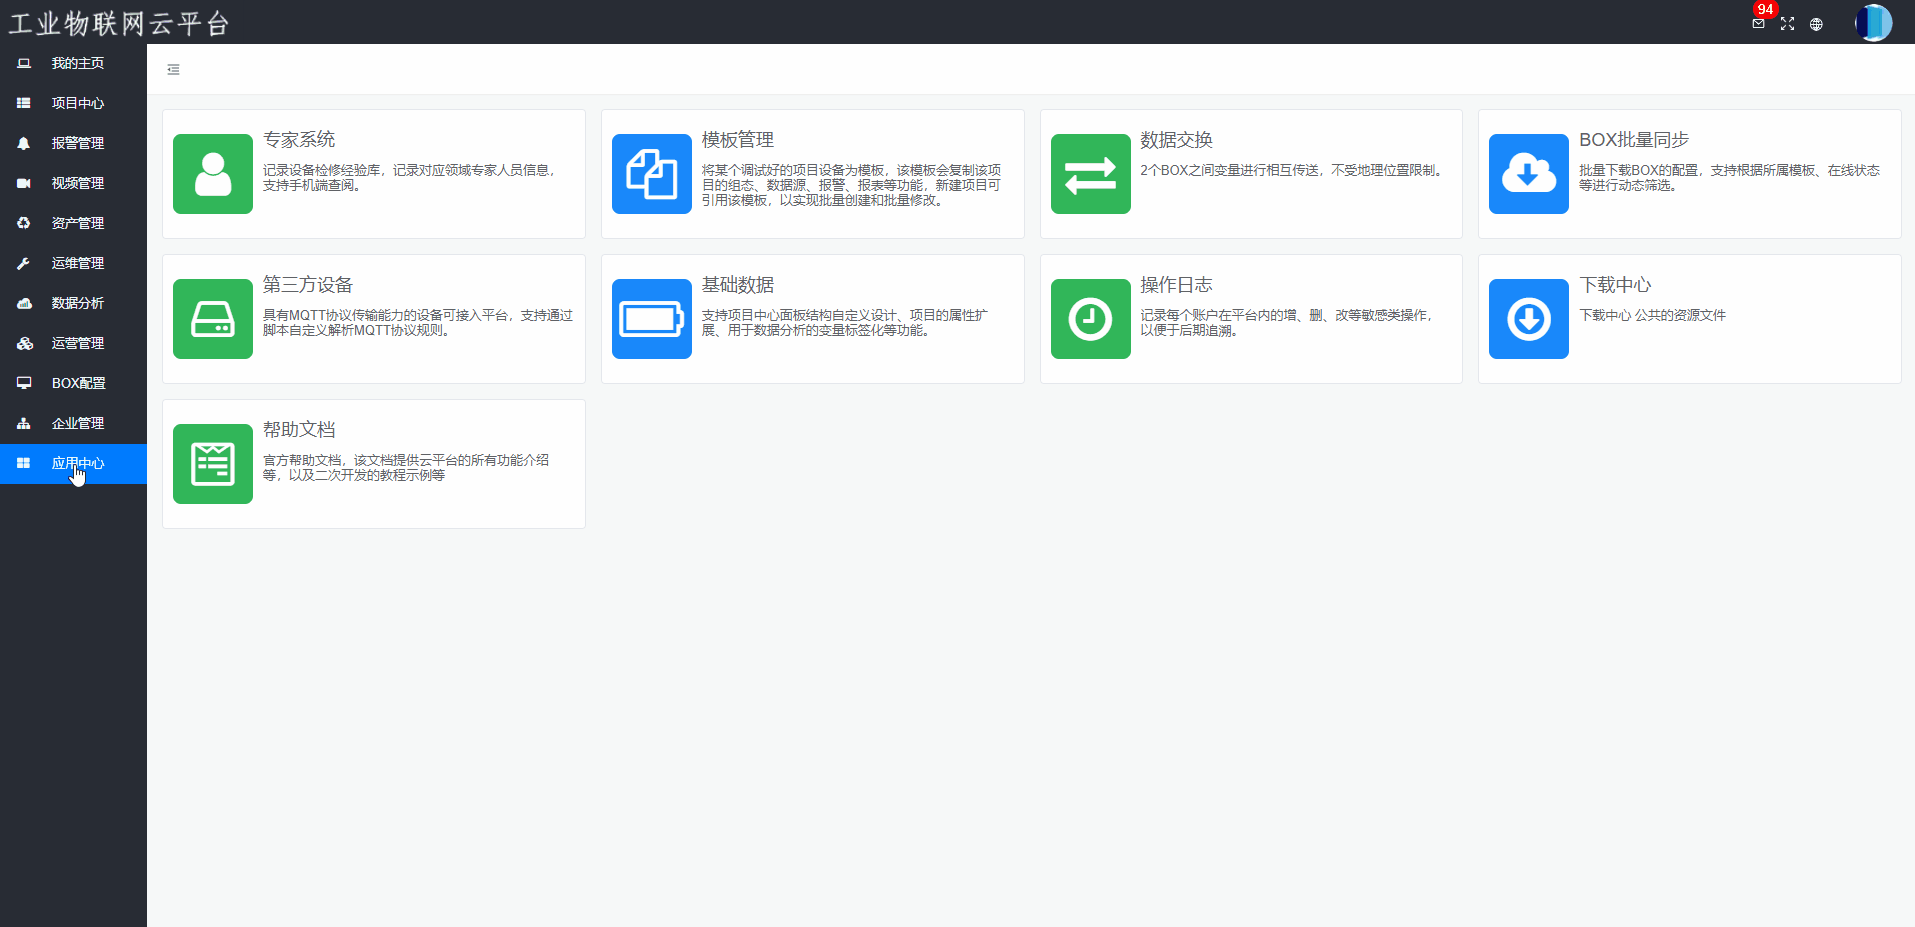Click the BOX批量同步 cloud download icon

(1528, 174)
